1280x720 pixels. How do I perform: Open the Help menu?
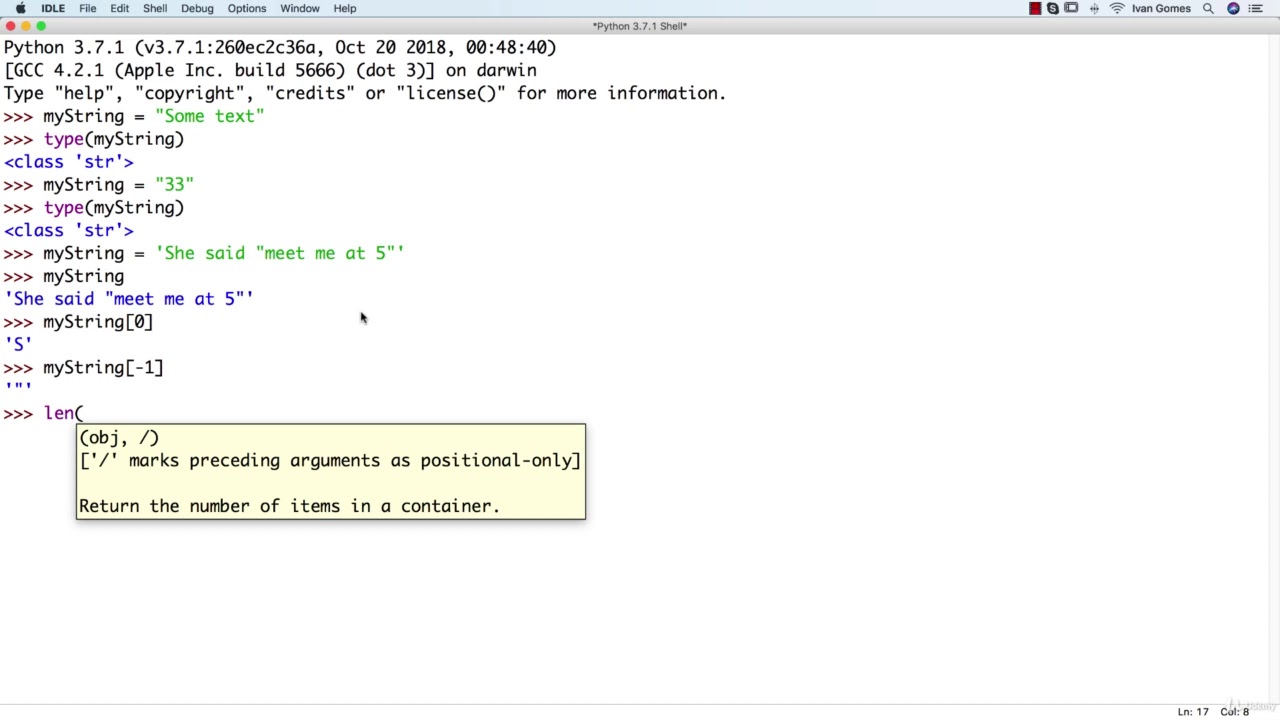[345, 8]
